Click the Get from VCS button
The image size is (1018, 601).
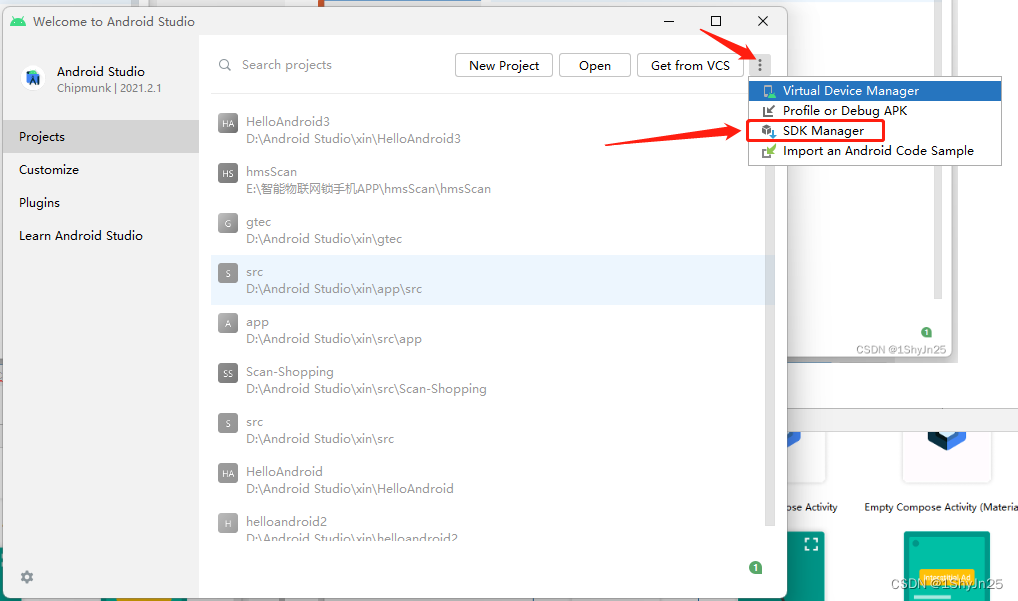click(x=690, y=64)
